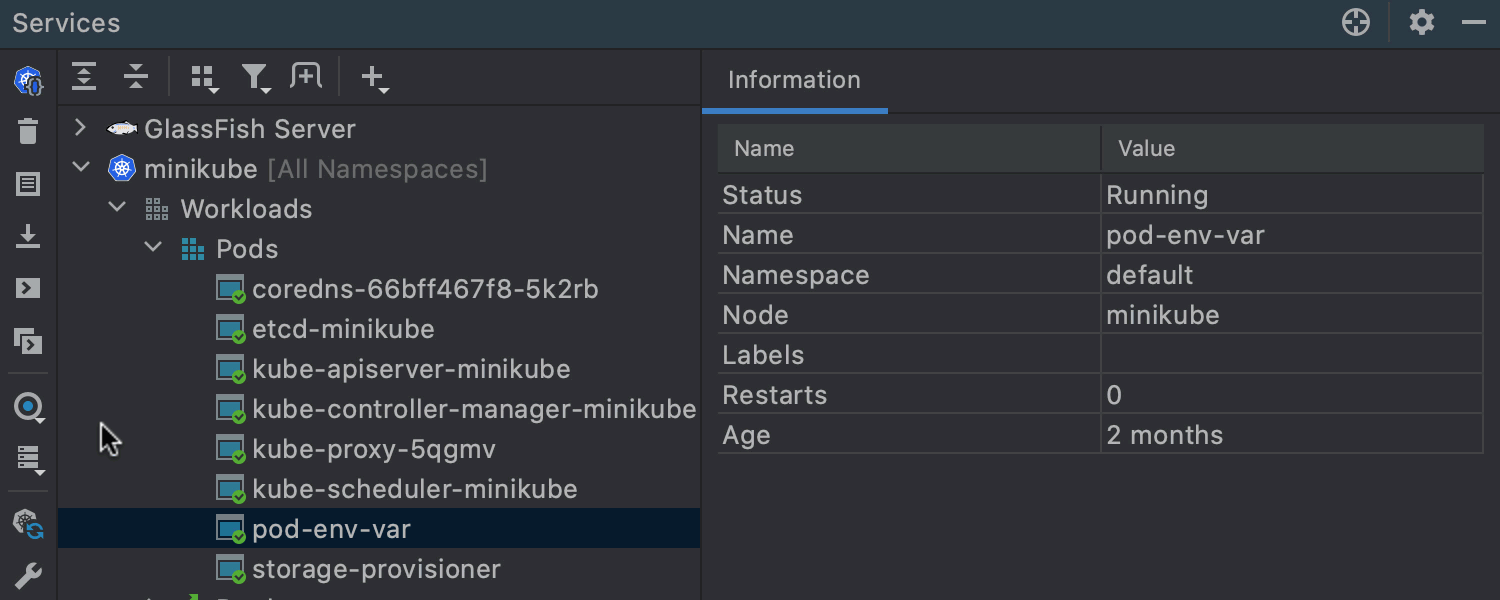Click the trash delete resource icon
This screenshot has height=600, width=1500.
pyautogui.click(x=28, y=131)
